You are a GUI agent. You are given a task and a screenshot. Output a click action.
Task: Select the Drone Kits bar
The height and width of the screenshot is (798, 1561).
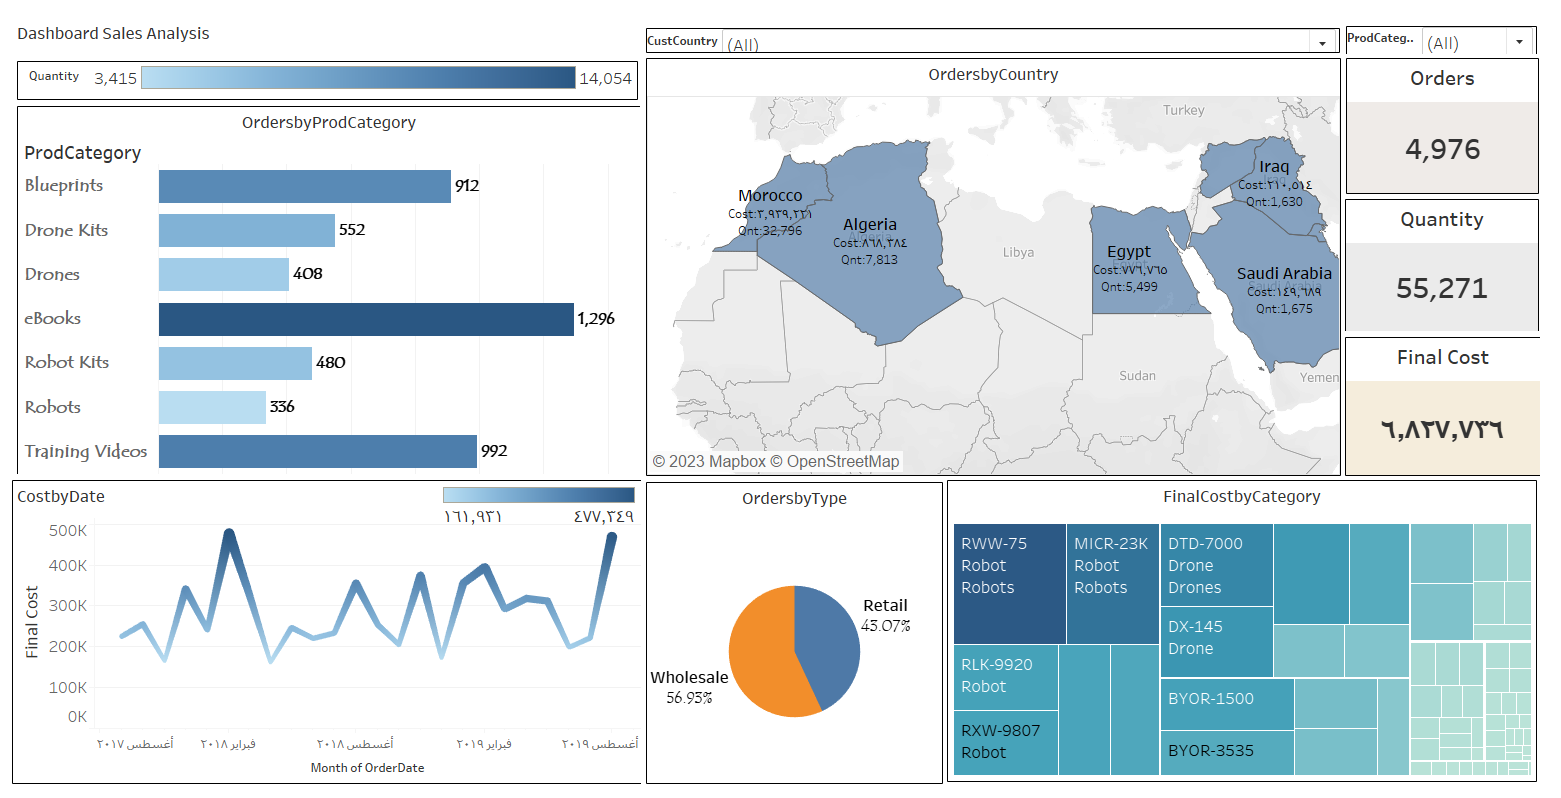pyautogui.click(x=246, y=230)
